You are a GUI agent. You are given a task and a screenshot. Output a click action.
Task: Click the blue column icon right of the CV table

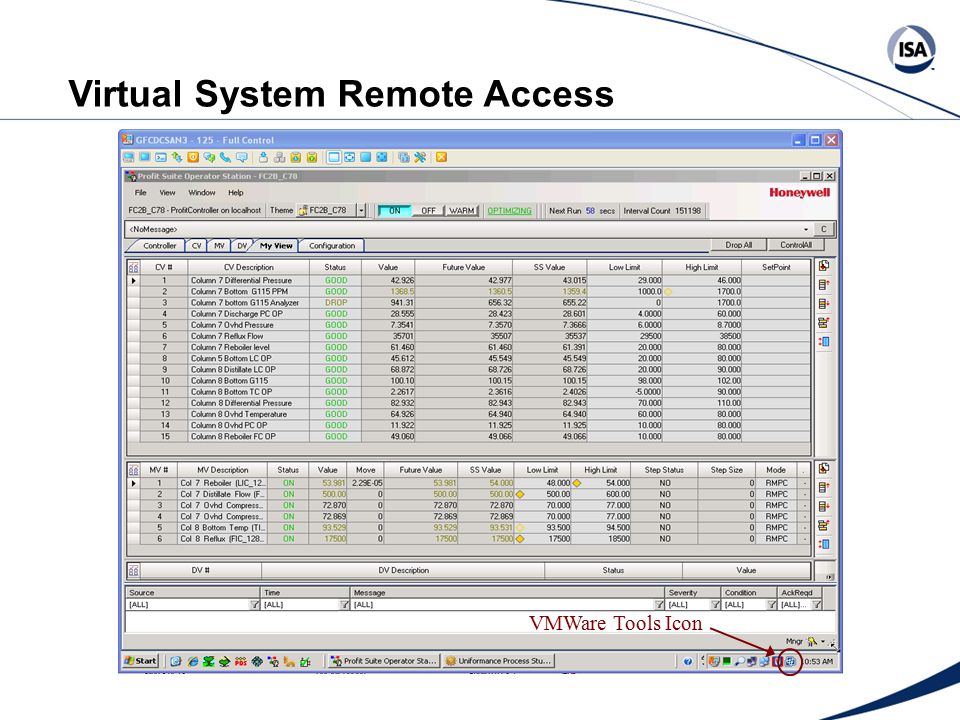824,342
